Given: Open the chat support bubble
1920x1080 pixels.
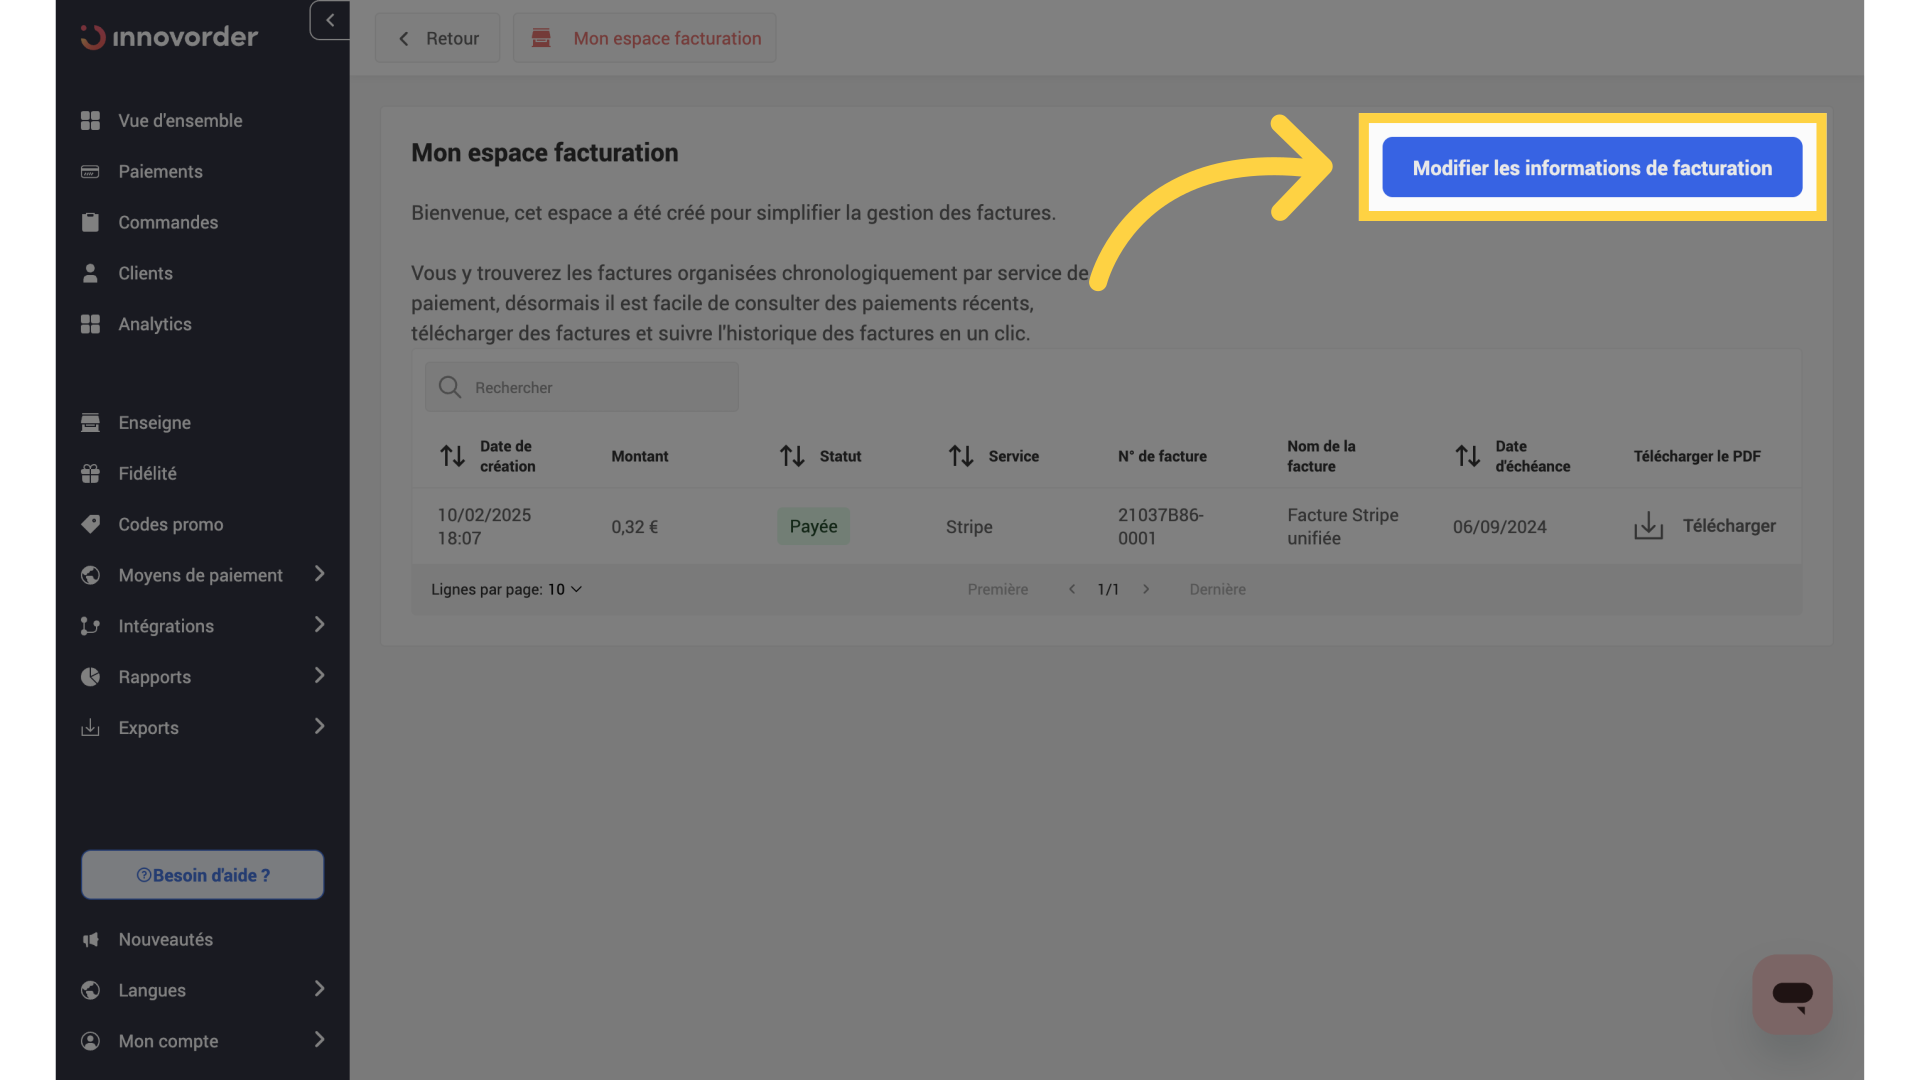Looking at the screenshot, I should 1792,994.
